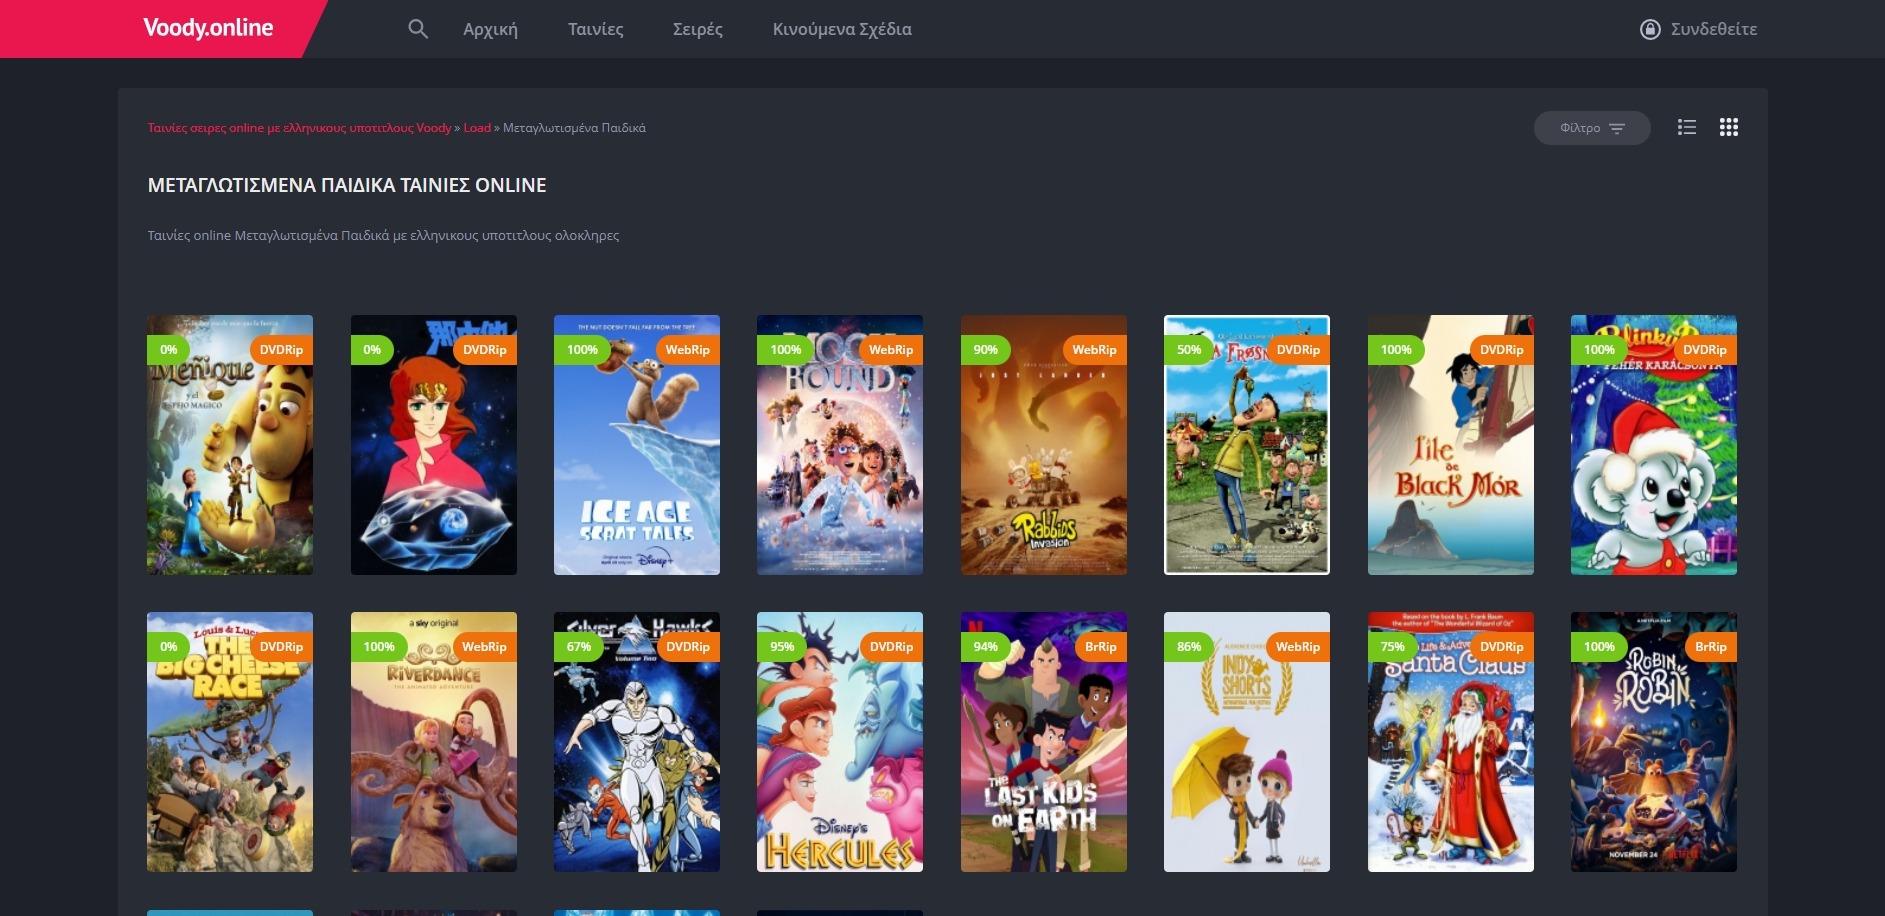Select The Big Cheese Race poster
Viewport: 1885px width, 916px height.
point(230,742)
